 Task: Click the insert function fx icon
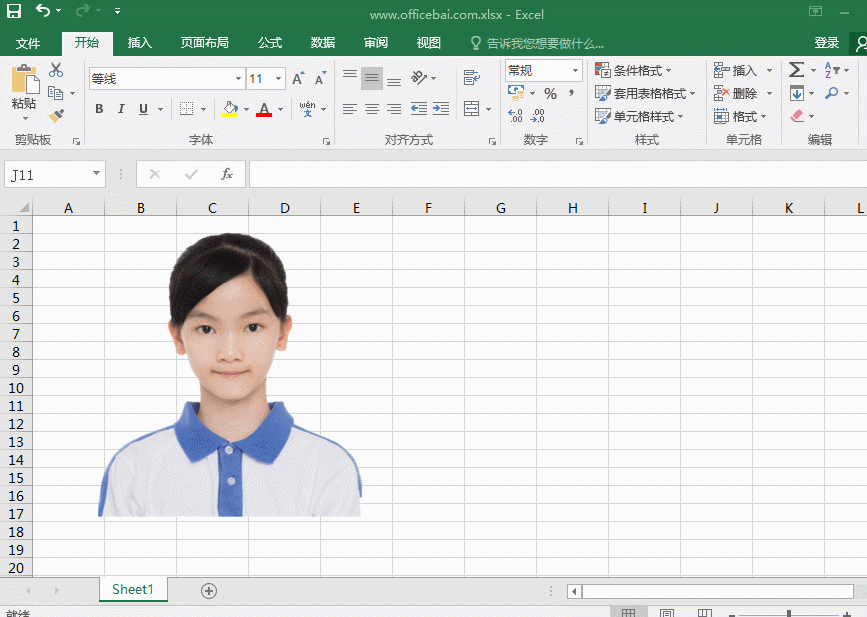[x=227, y=174]
